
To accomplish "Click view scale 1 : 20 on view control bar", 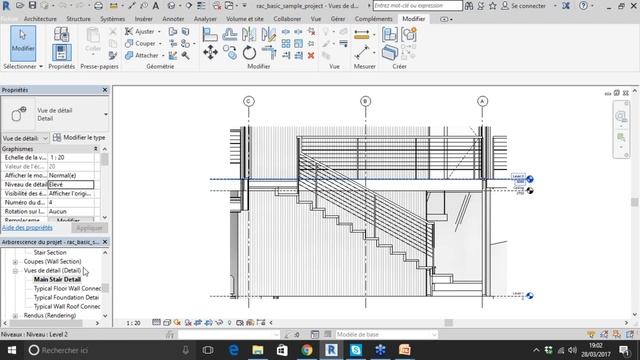I will [133, 323].
